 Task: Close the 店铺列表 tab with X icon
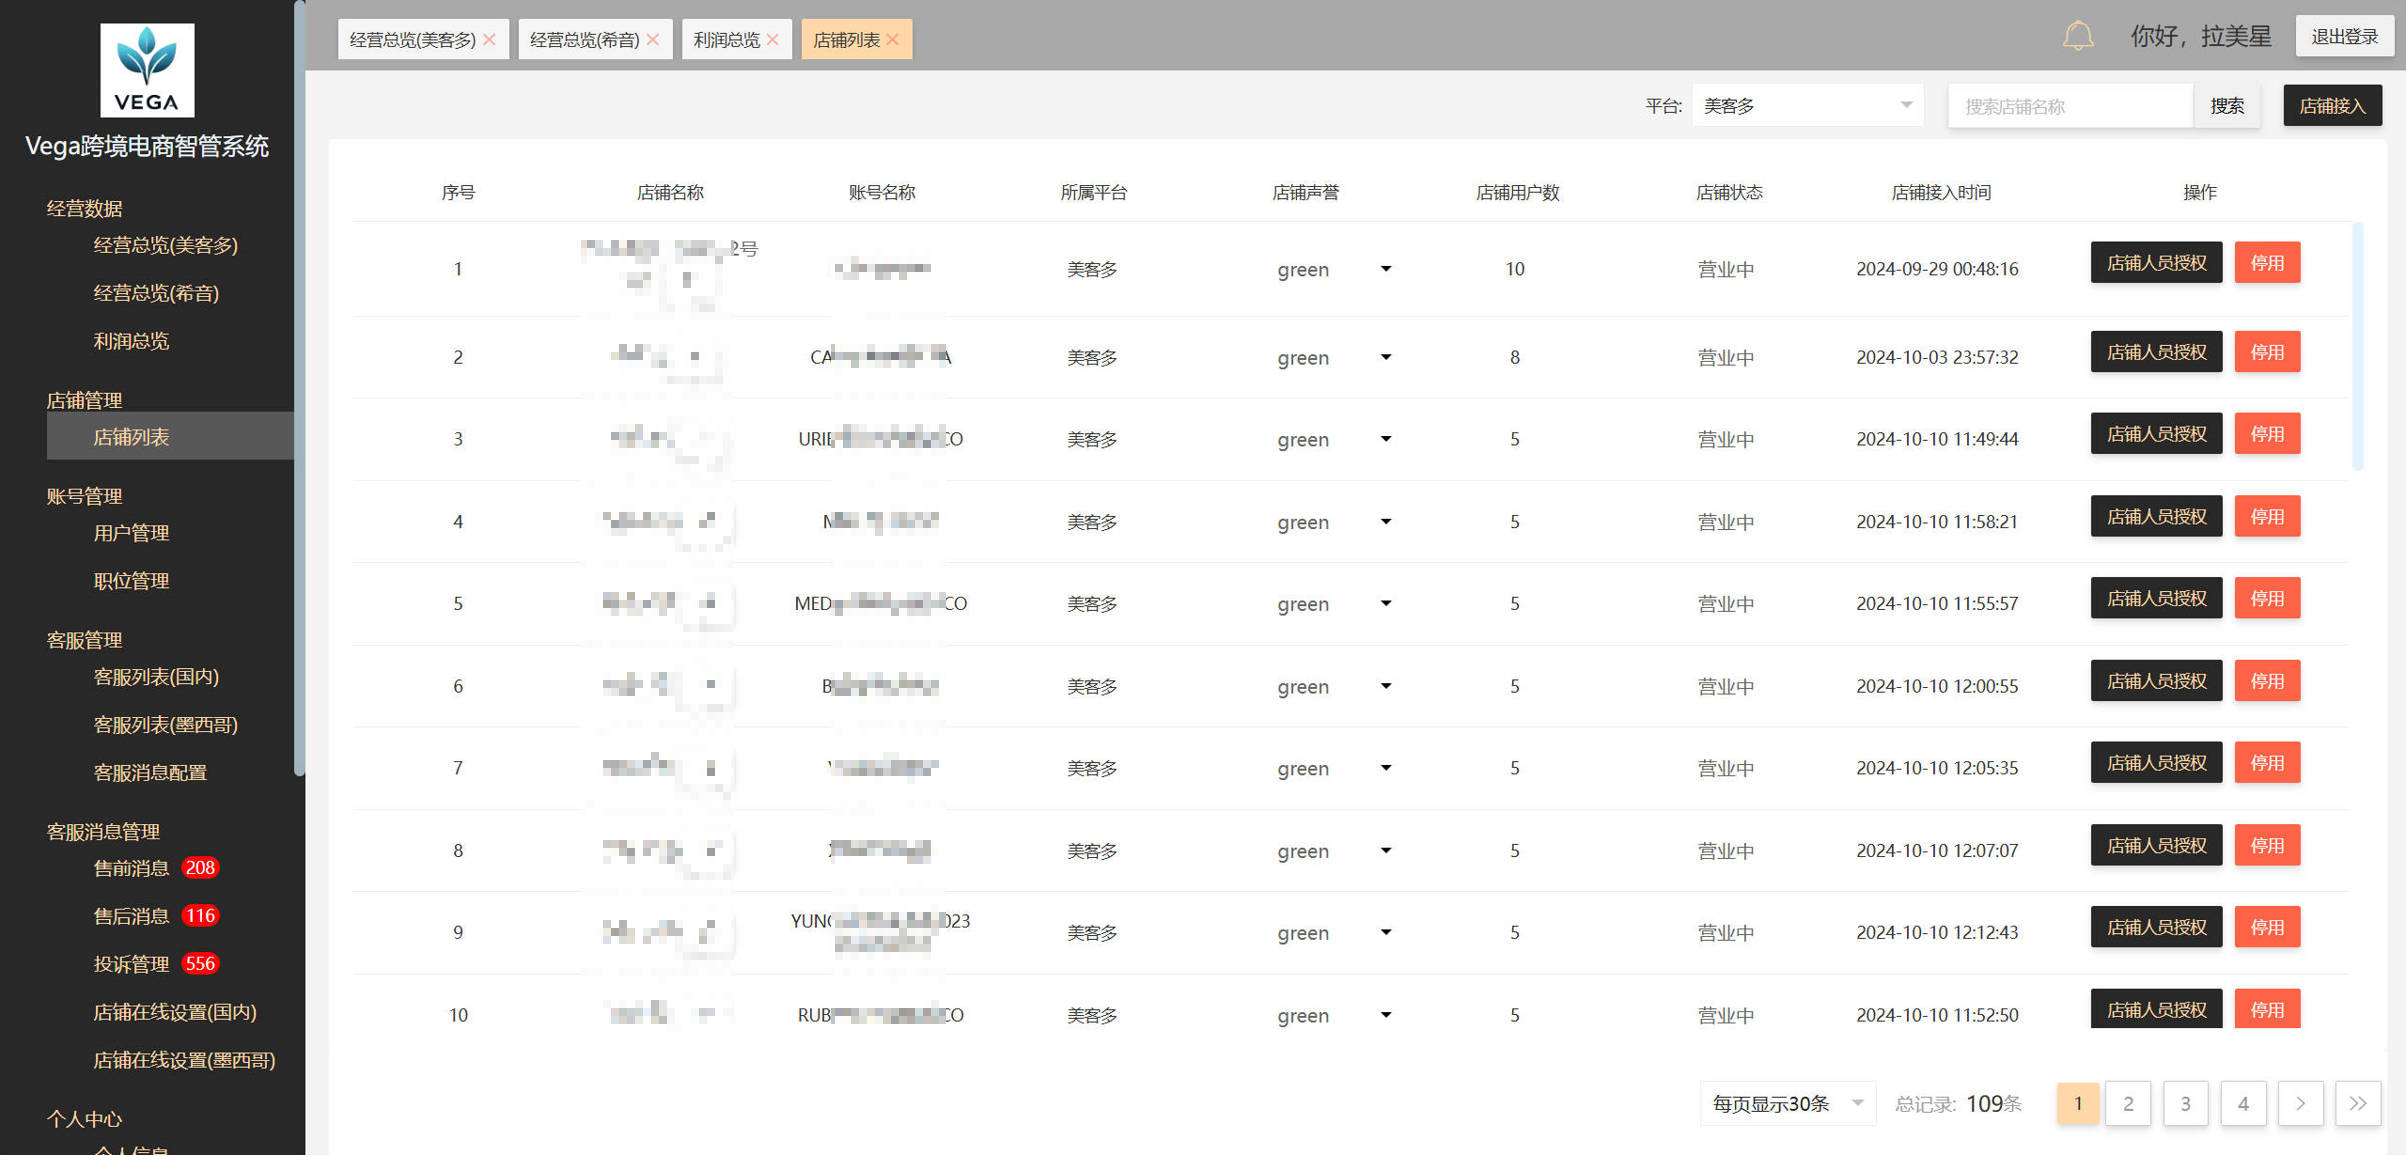[893, 40]
